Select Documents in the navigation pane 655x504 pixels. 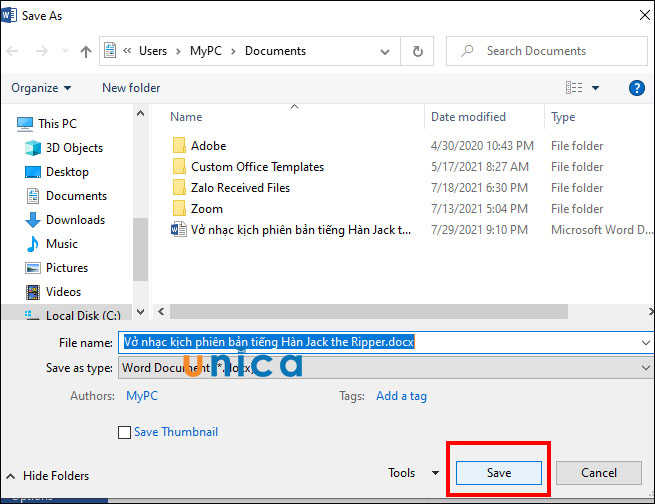tap(66, 196)
